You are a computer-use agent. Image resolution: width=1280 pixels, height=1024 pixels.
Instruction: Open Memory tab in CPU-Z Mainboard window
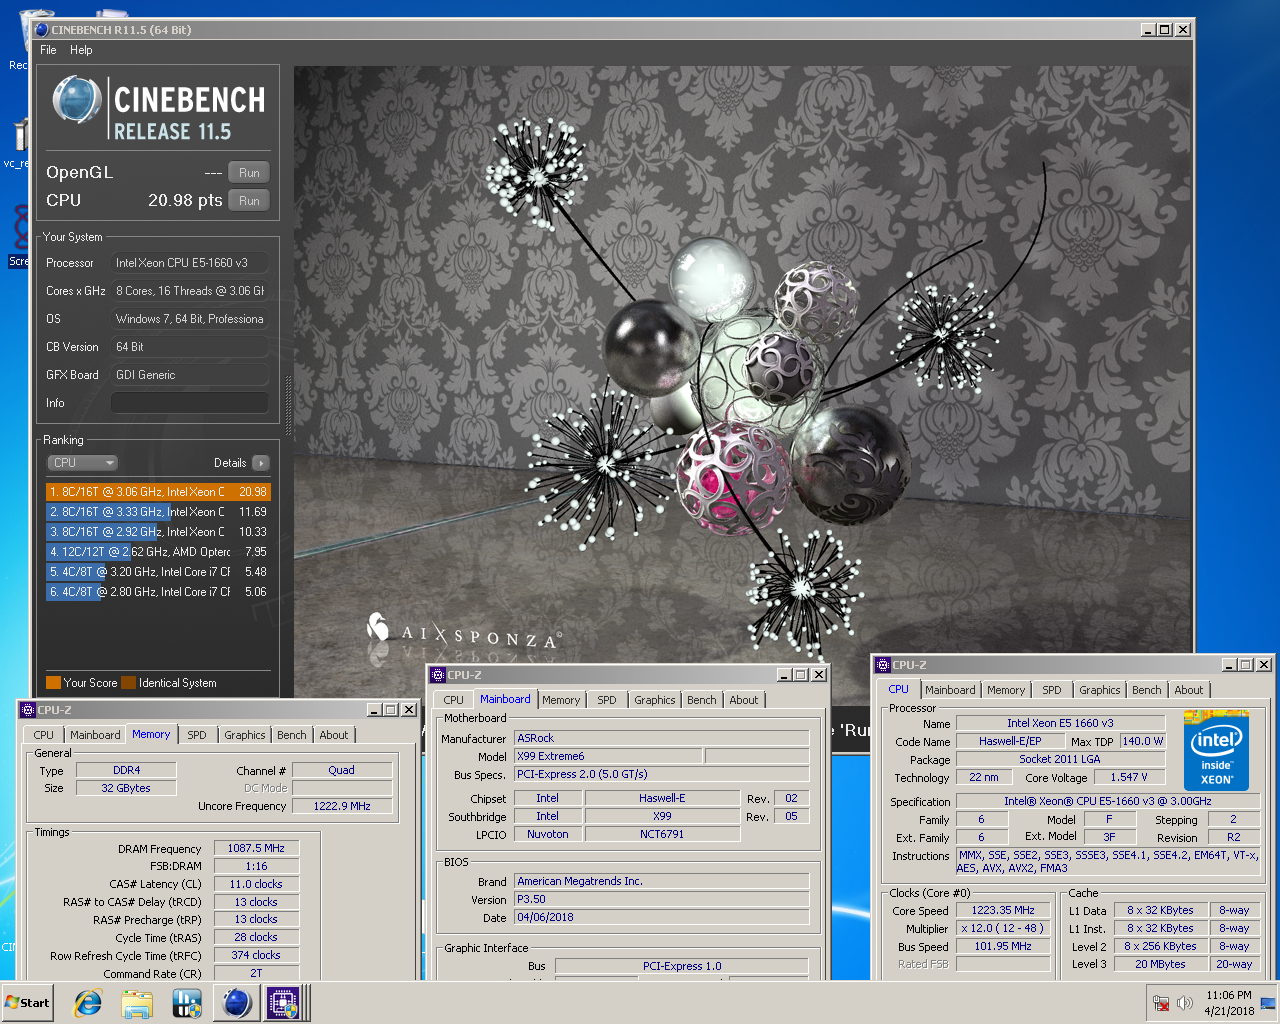pyautogui.click(x=561, y=700)
